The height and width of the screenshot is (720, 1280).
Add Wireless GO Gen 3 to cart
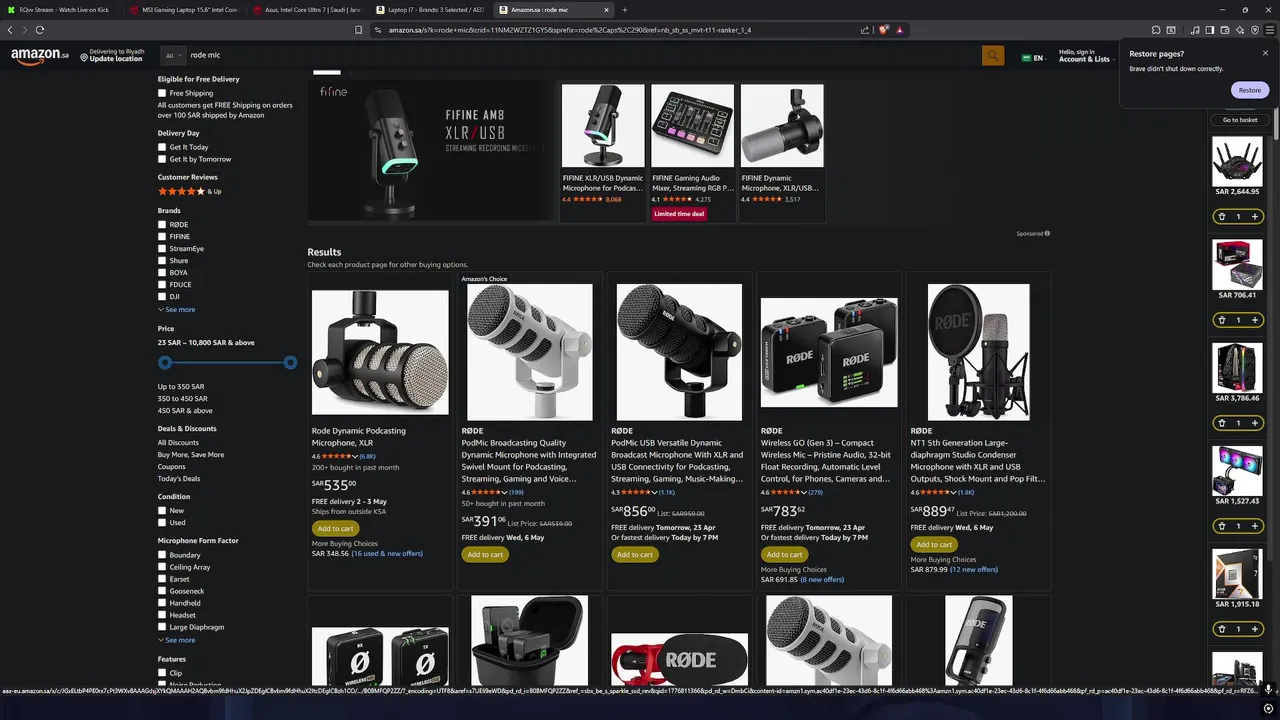(x=784, y=554)
